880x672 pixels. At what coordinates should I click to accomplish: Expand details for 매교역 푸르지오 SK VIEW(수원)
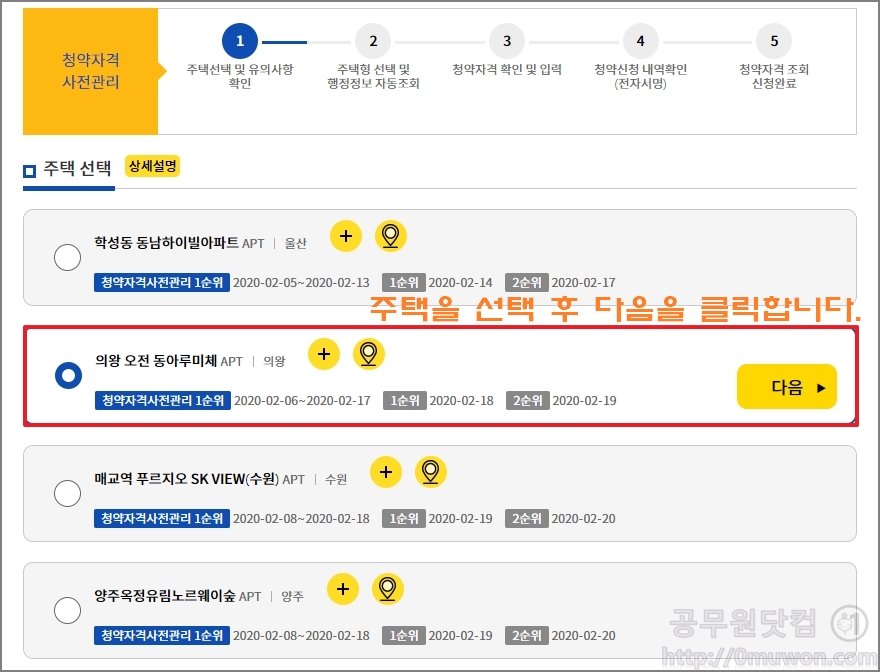pyautogui.click(x=386, y=472)
